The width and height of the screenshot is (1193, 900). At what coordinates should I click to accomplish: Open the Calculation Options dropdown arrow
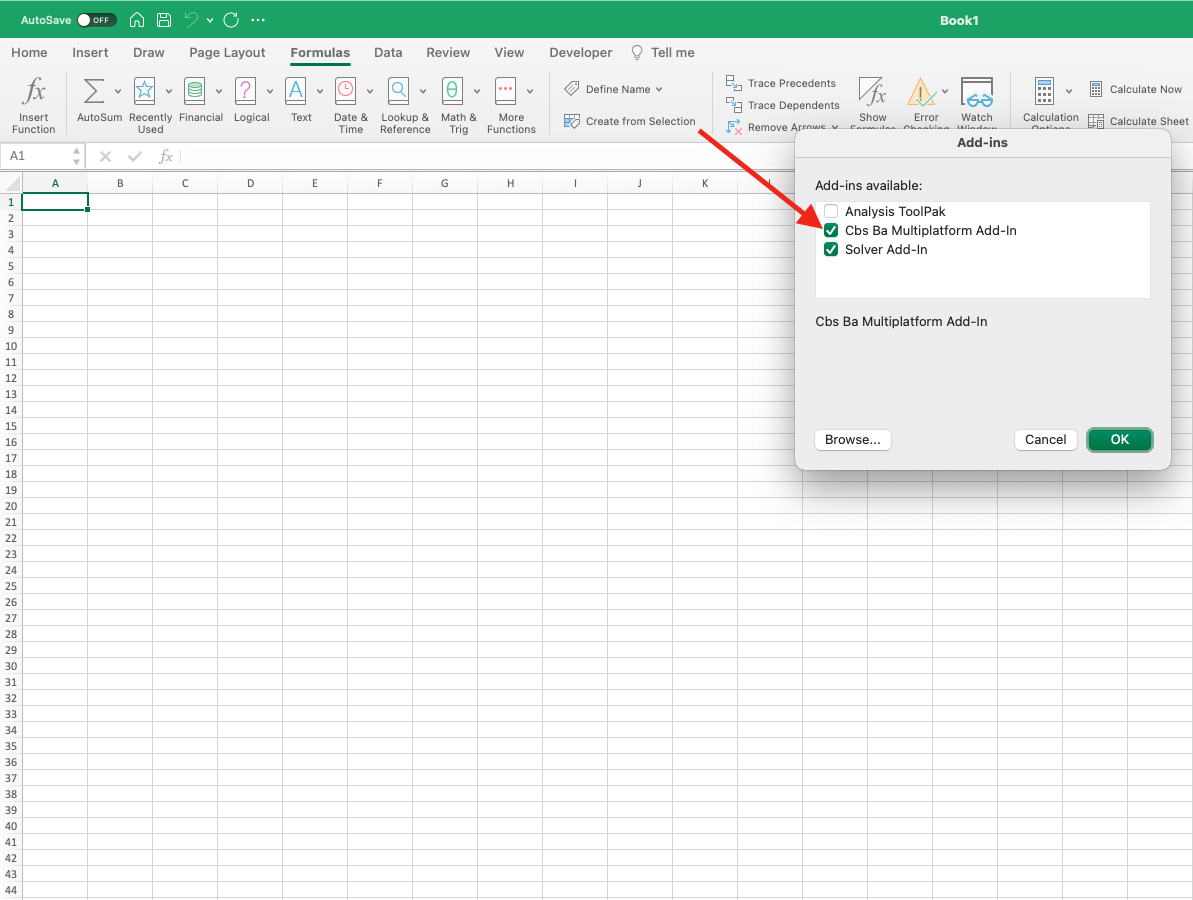click(1068, 91)
